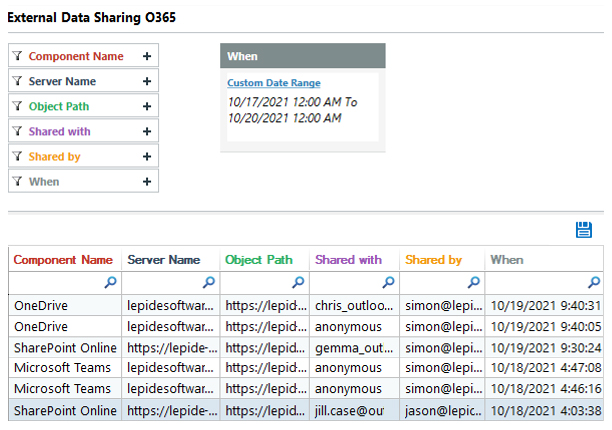Select the cell 10/19/2021 9:40:05
The height and width of the screenshot is (430, 612).
point(544,326)
